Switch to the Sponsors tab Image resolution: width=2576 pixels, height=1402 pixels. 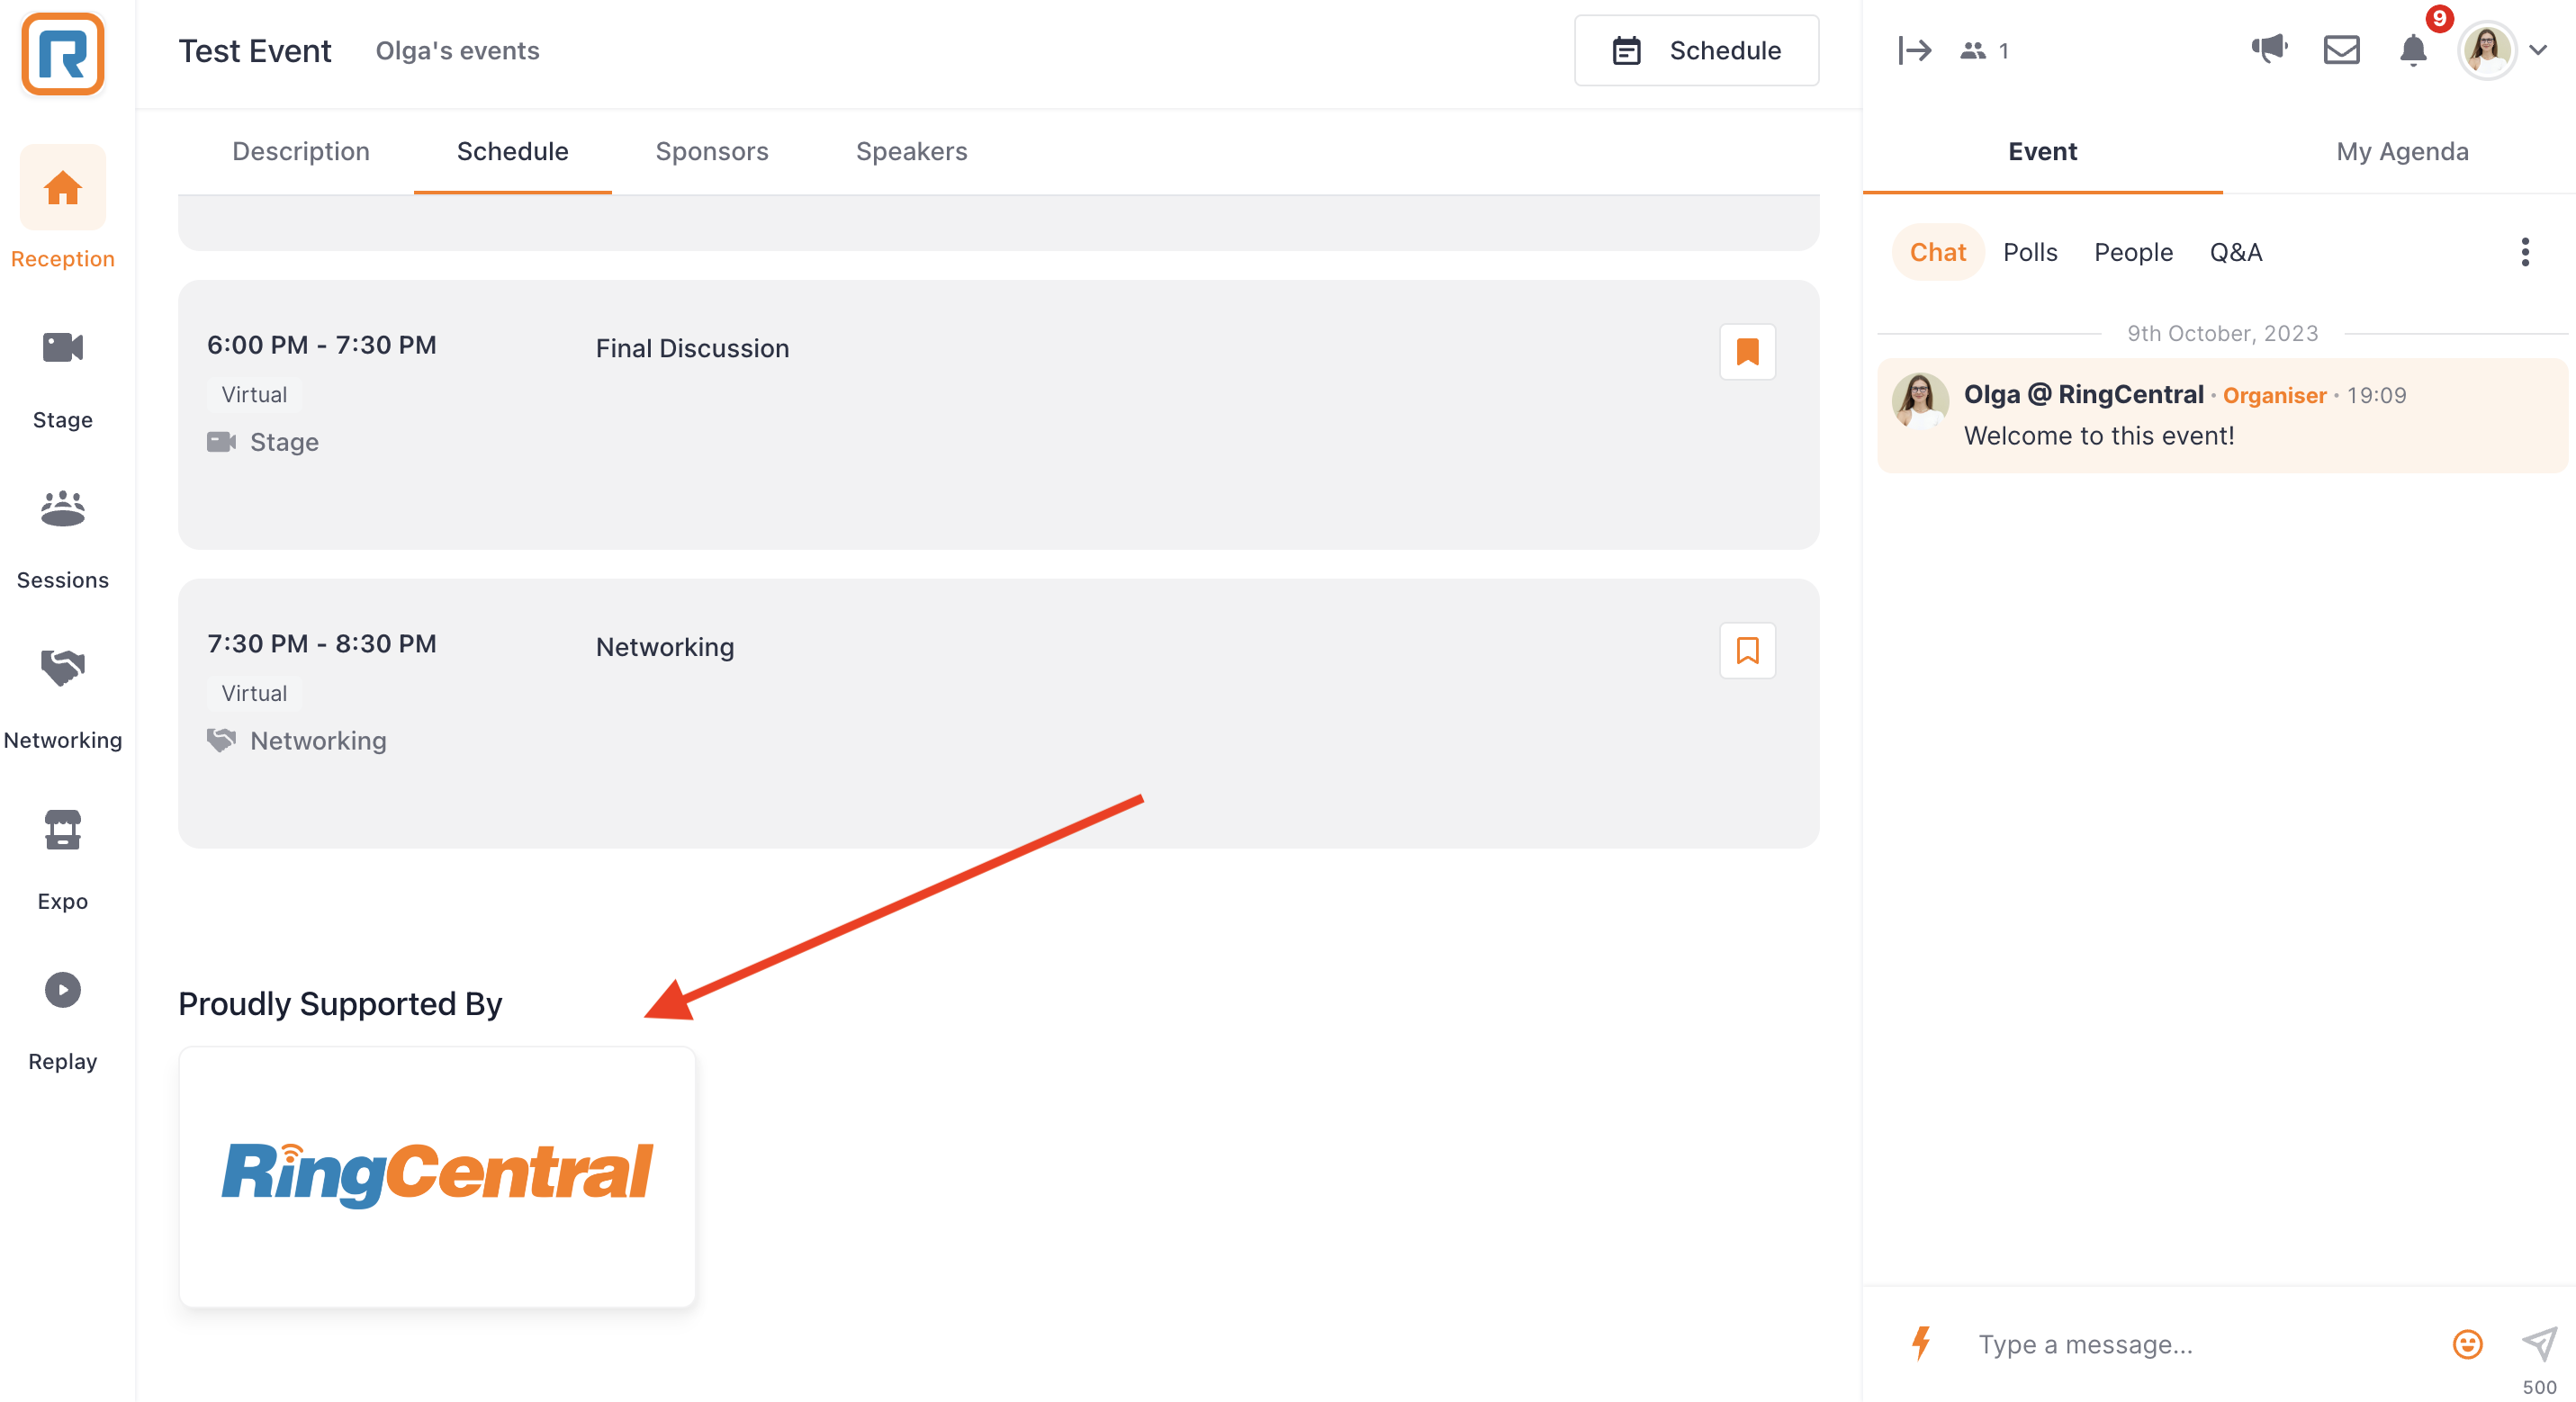(711, 151)
